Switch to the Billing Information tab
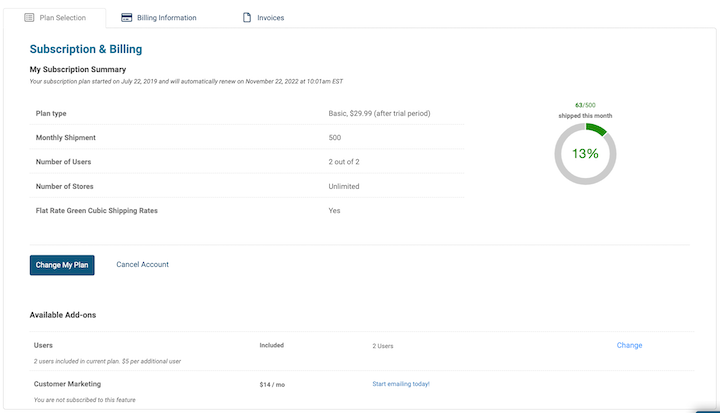This screenshot has width=720, height=413. 158,18
